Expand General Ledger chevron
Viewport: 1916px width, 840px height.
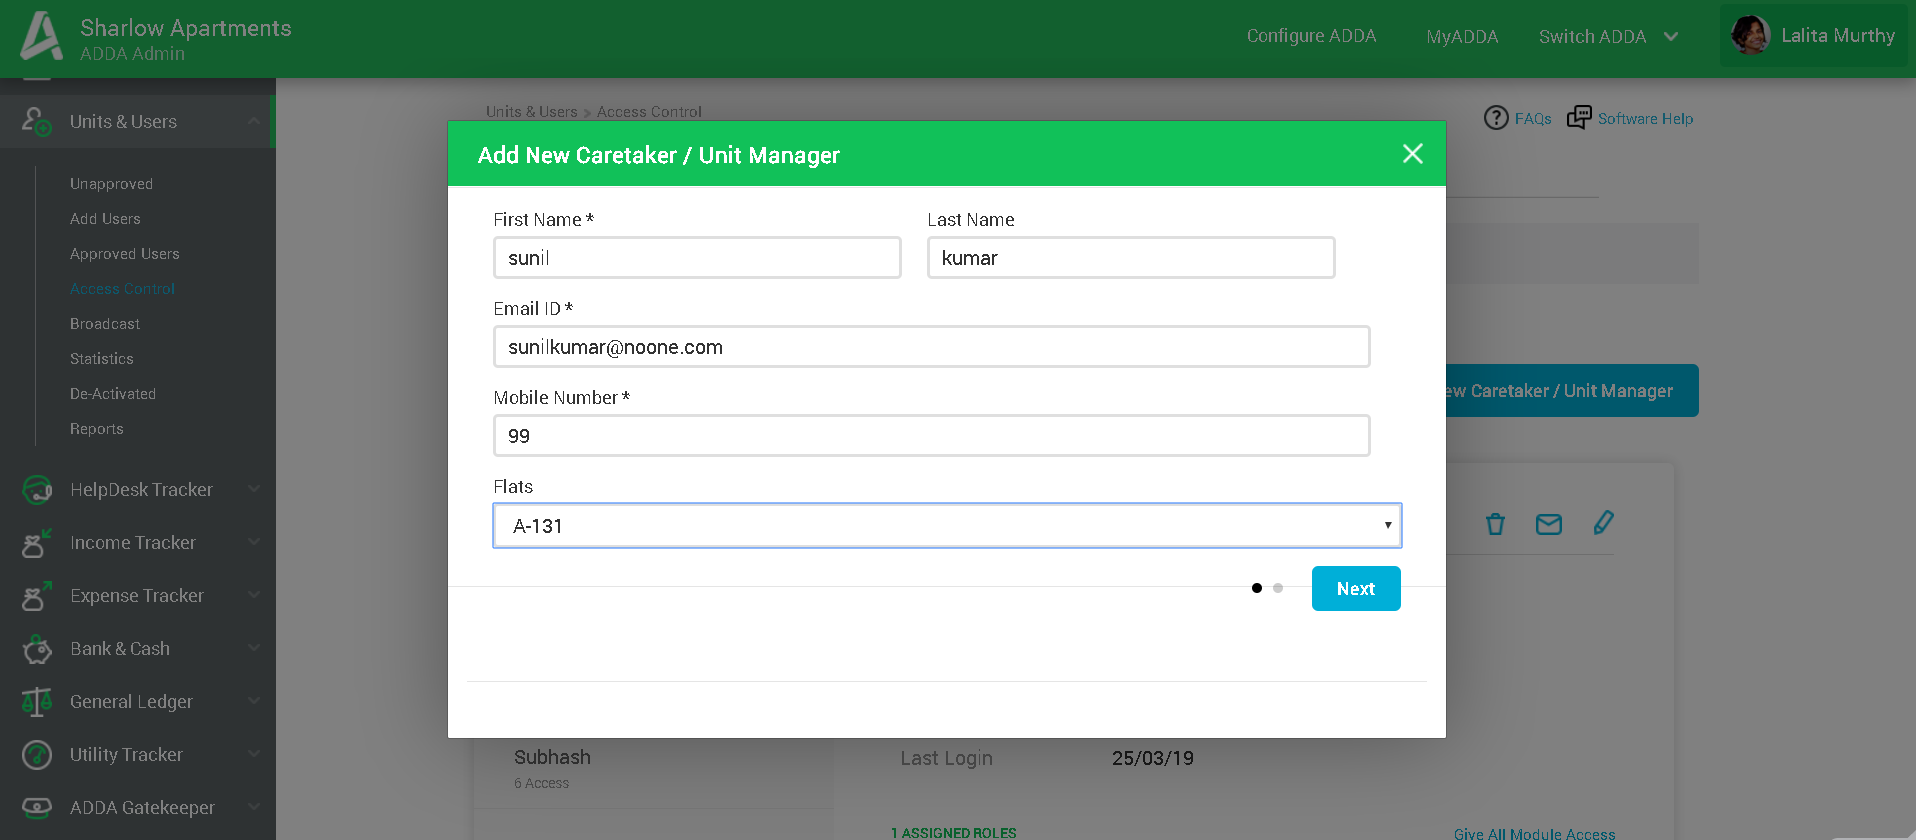click(254, 701)
